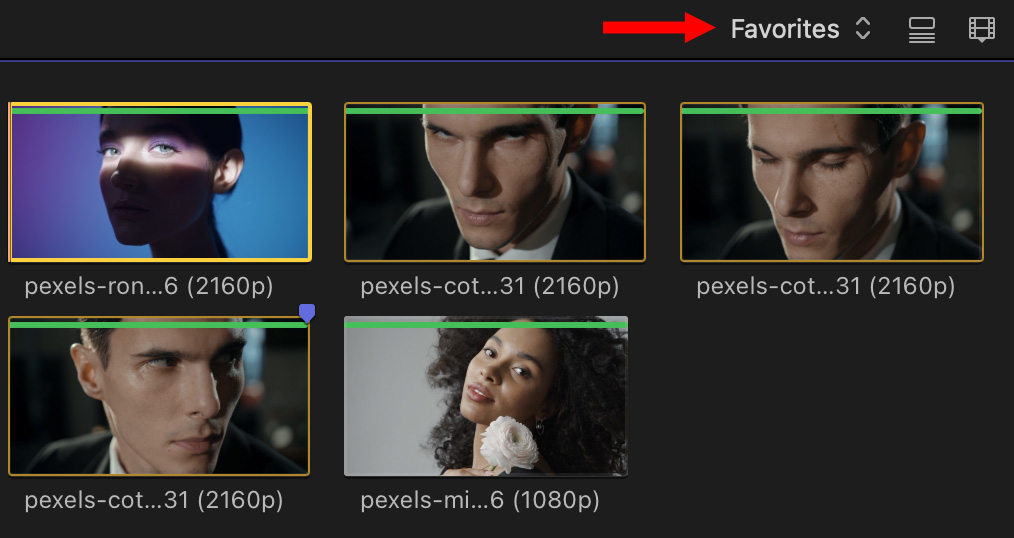Click the up-down chevron beside Favorites
The height and width of the screenshot is (538, 1014).
(x=863, y=29)
